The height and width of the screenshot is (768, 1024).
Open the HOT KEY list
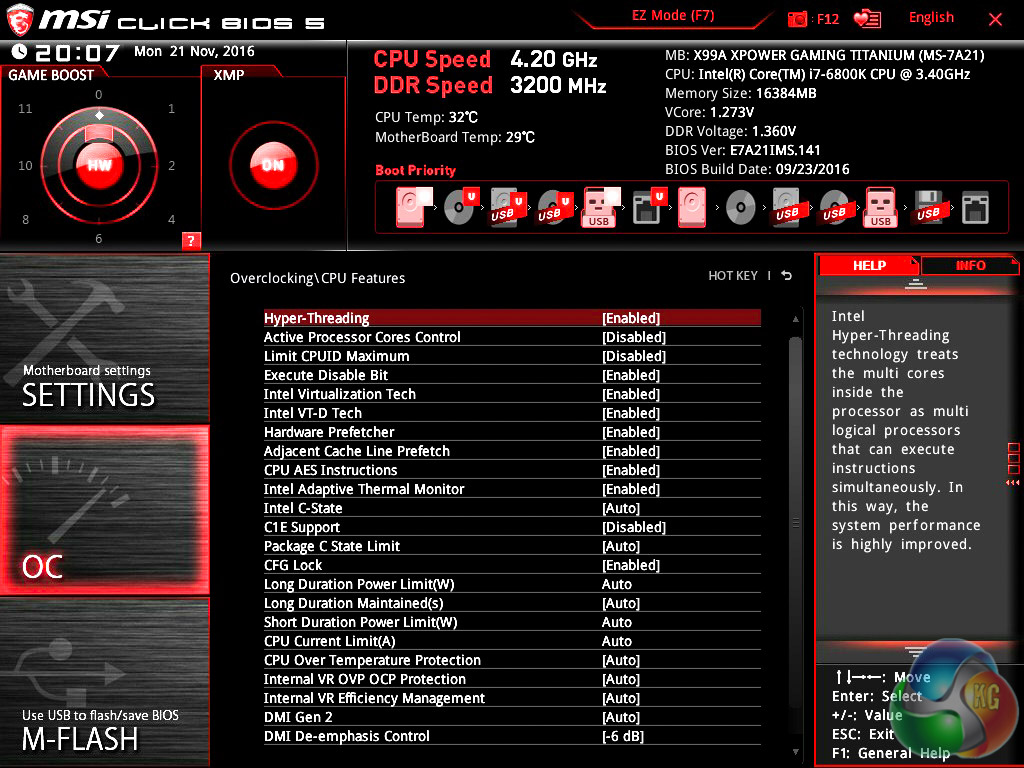point(733,276)
